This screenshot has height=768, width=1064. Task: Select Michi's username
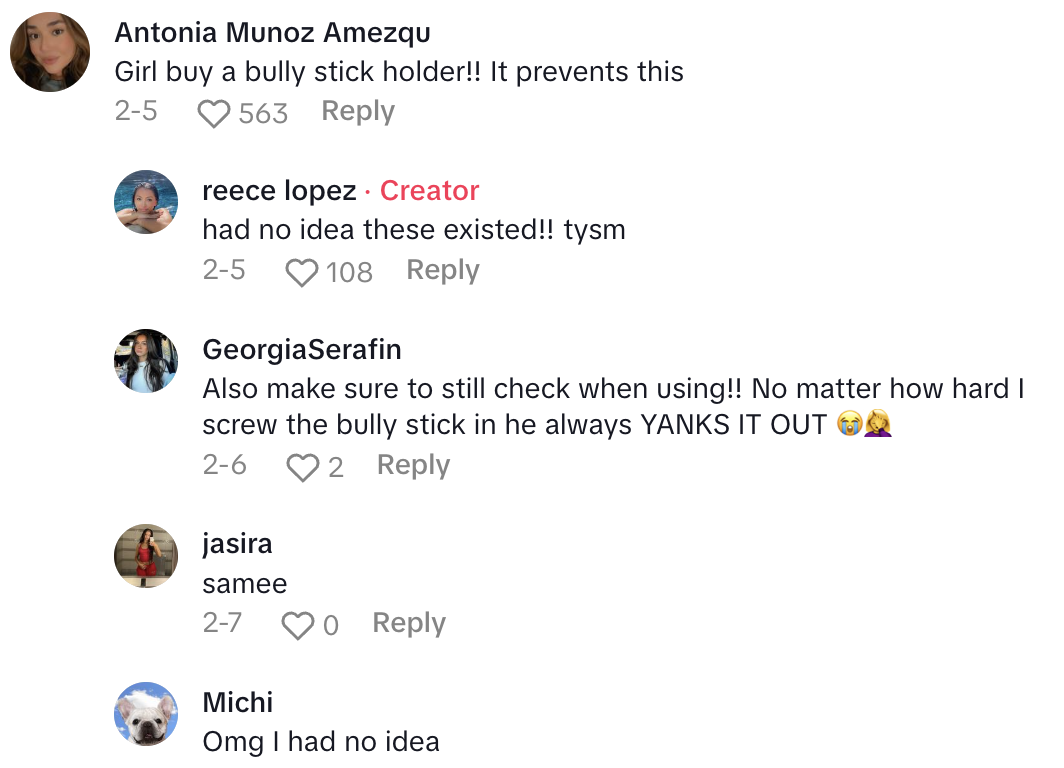(x=238, y=702)
